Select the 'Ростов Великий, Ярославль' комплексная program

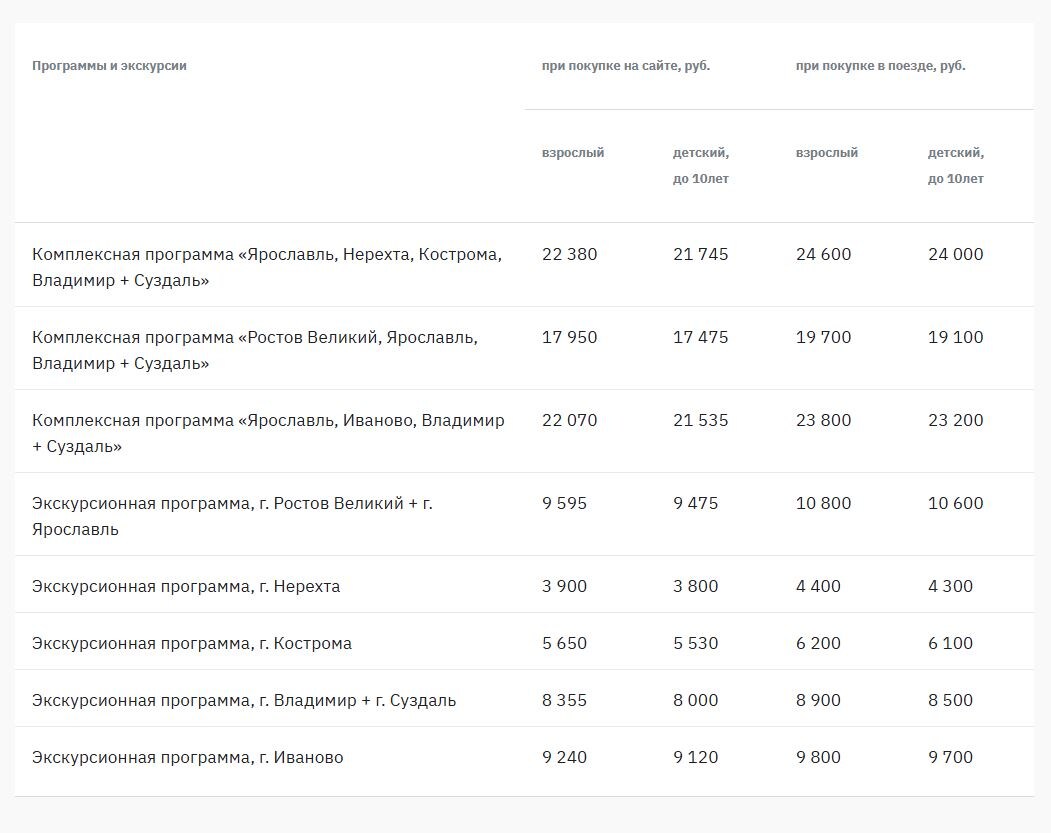255,350
